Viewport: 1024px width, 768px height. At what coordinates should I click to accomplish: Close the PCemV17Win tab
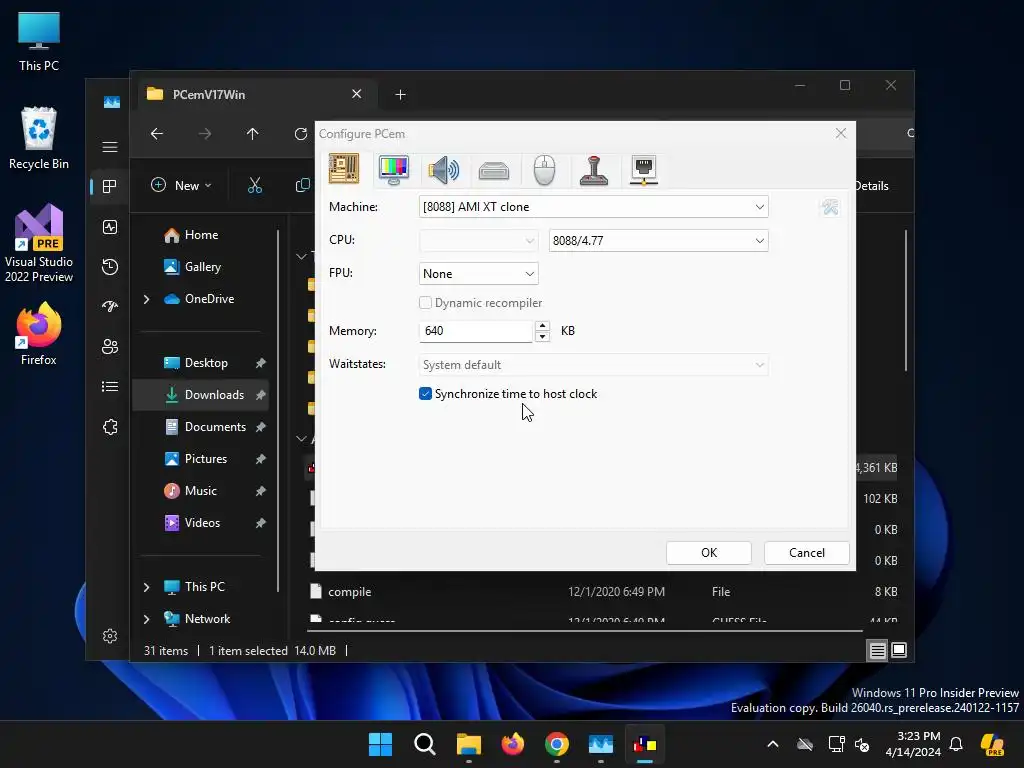357,94
